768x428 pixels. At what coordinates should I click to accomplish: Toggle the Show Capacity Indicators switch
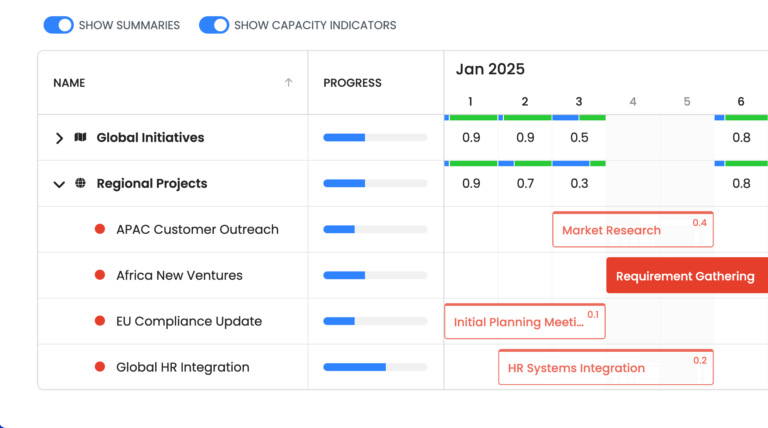[x=214, y=25]
